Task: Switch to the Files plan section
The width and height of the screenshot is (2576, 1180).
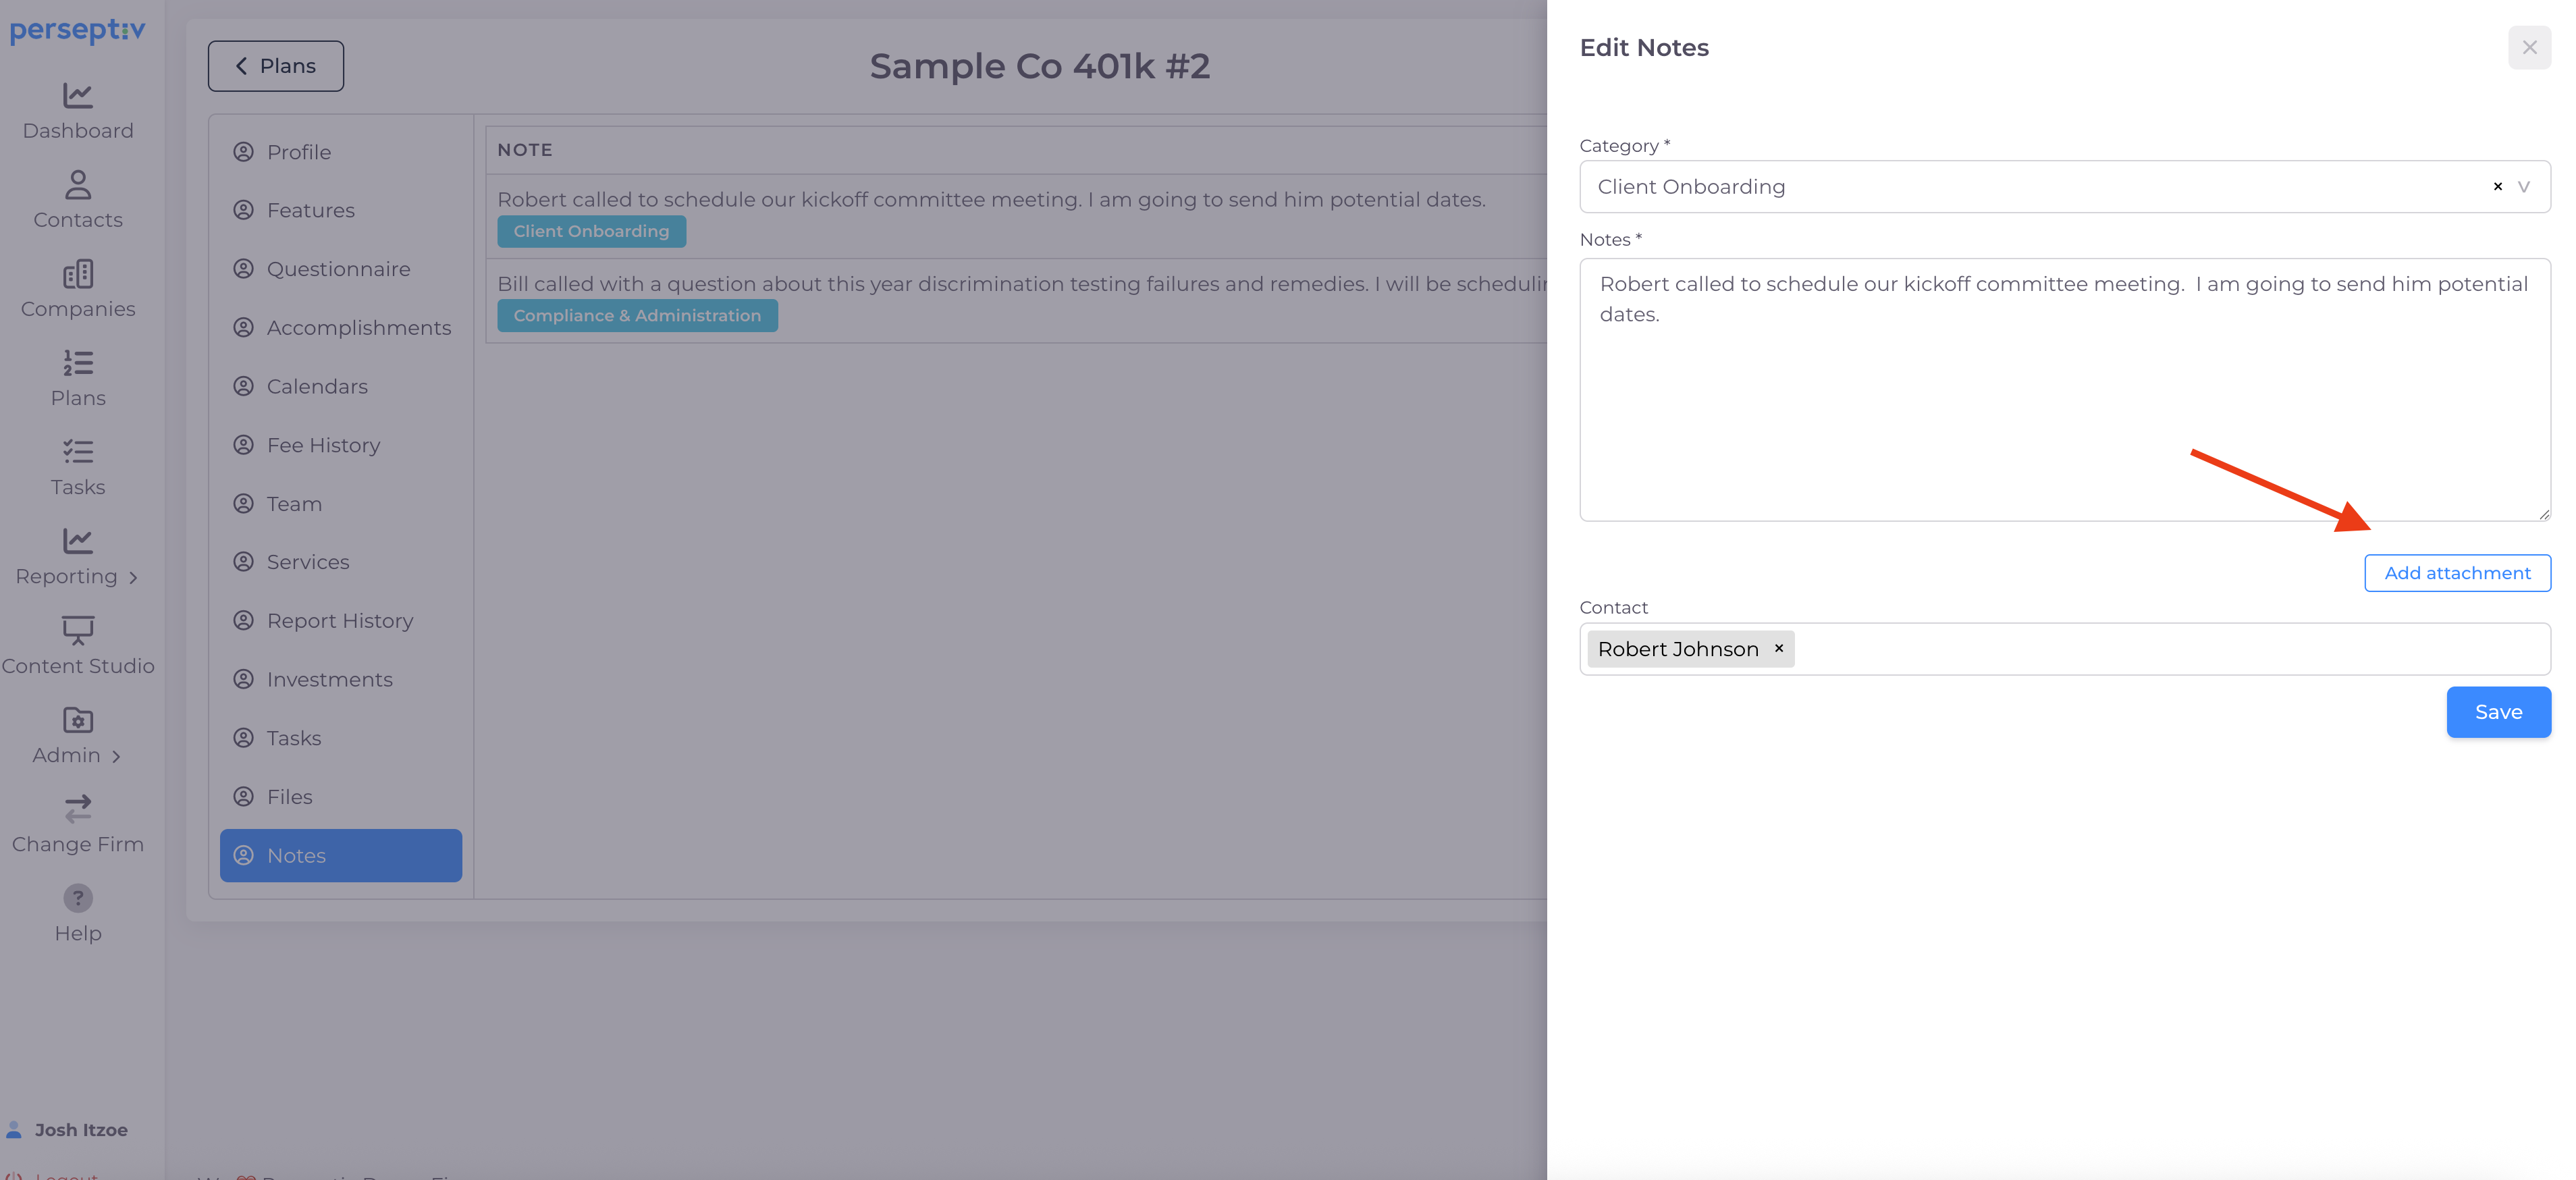Action: [289, 797]
